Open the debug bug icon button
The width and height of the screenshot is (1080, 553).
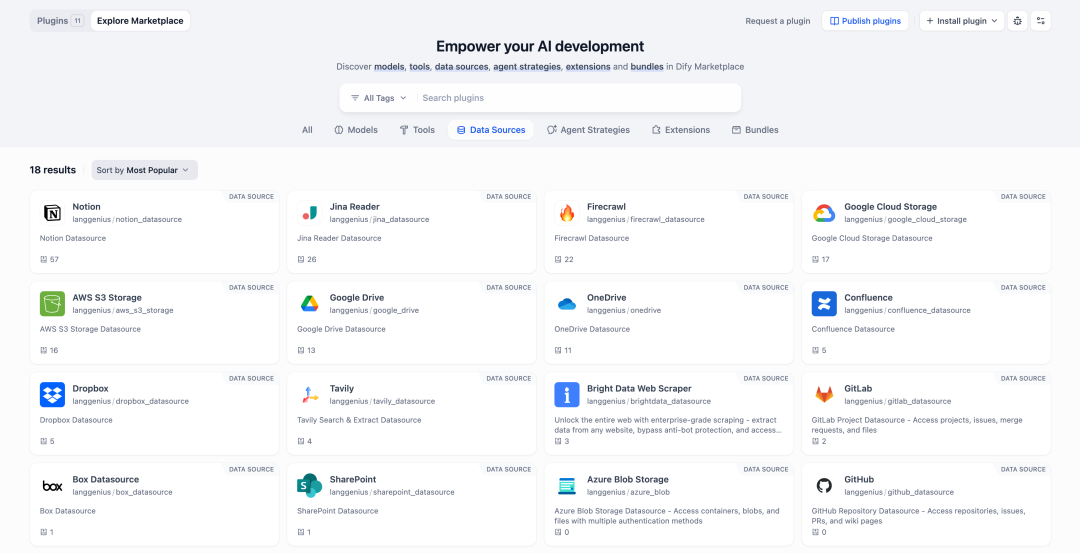[1017, 21]
